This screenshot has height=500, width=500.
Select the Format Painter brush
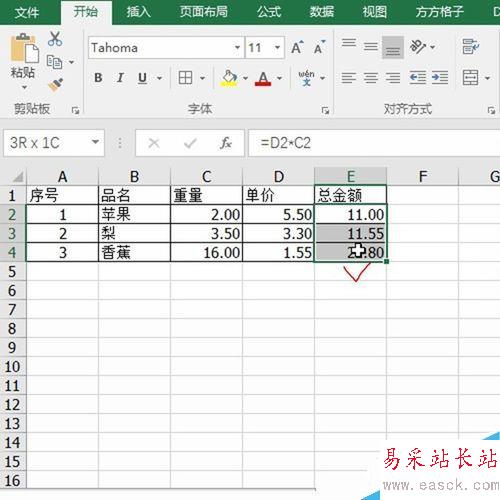[x=55, y=85]
